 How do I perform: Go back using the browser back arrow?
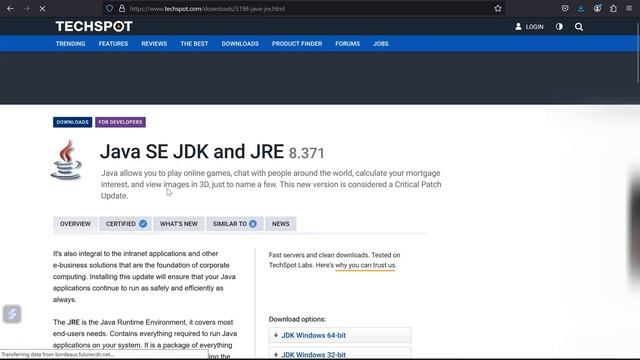click(10, 9)
